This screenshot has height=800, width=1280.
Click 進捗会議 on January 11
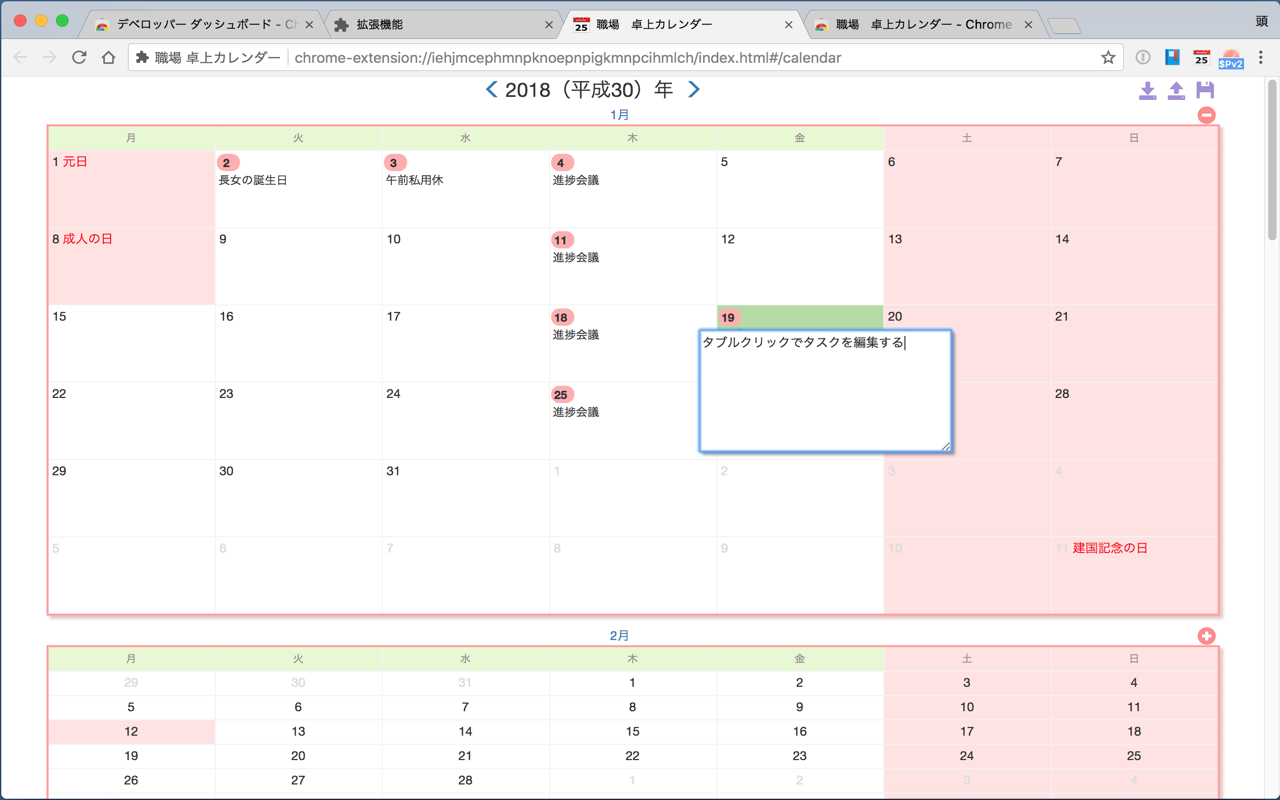click(576, 257)
